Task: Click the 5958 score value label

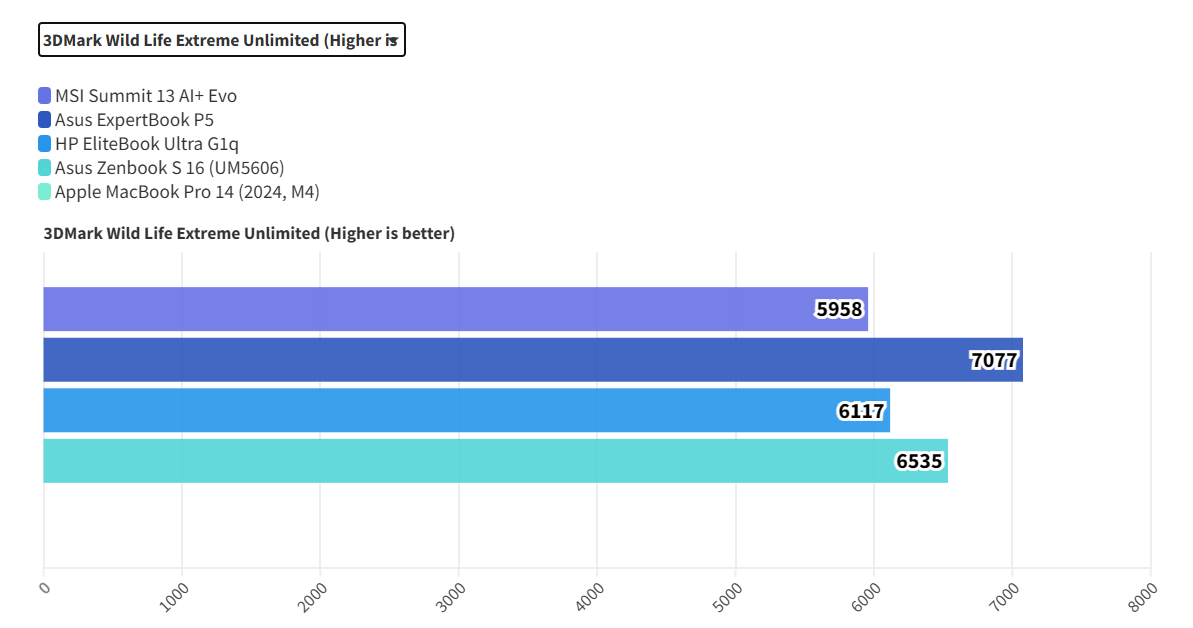Action: coord(839,309)
